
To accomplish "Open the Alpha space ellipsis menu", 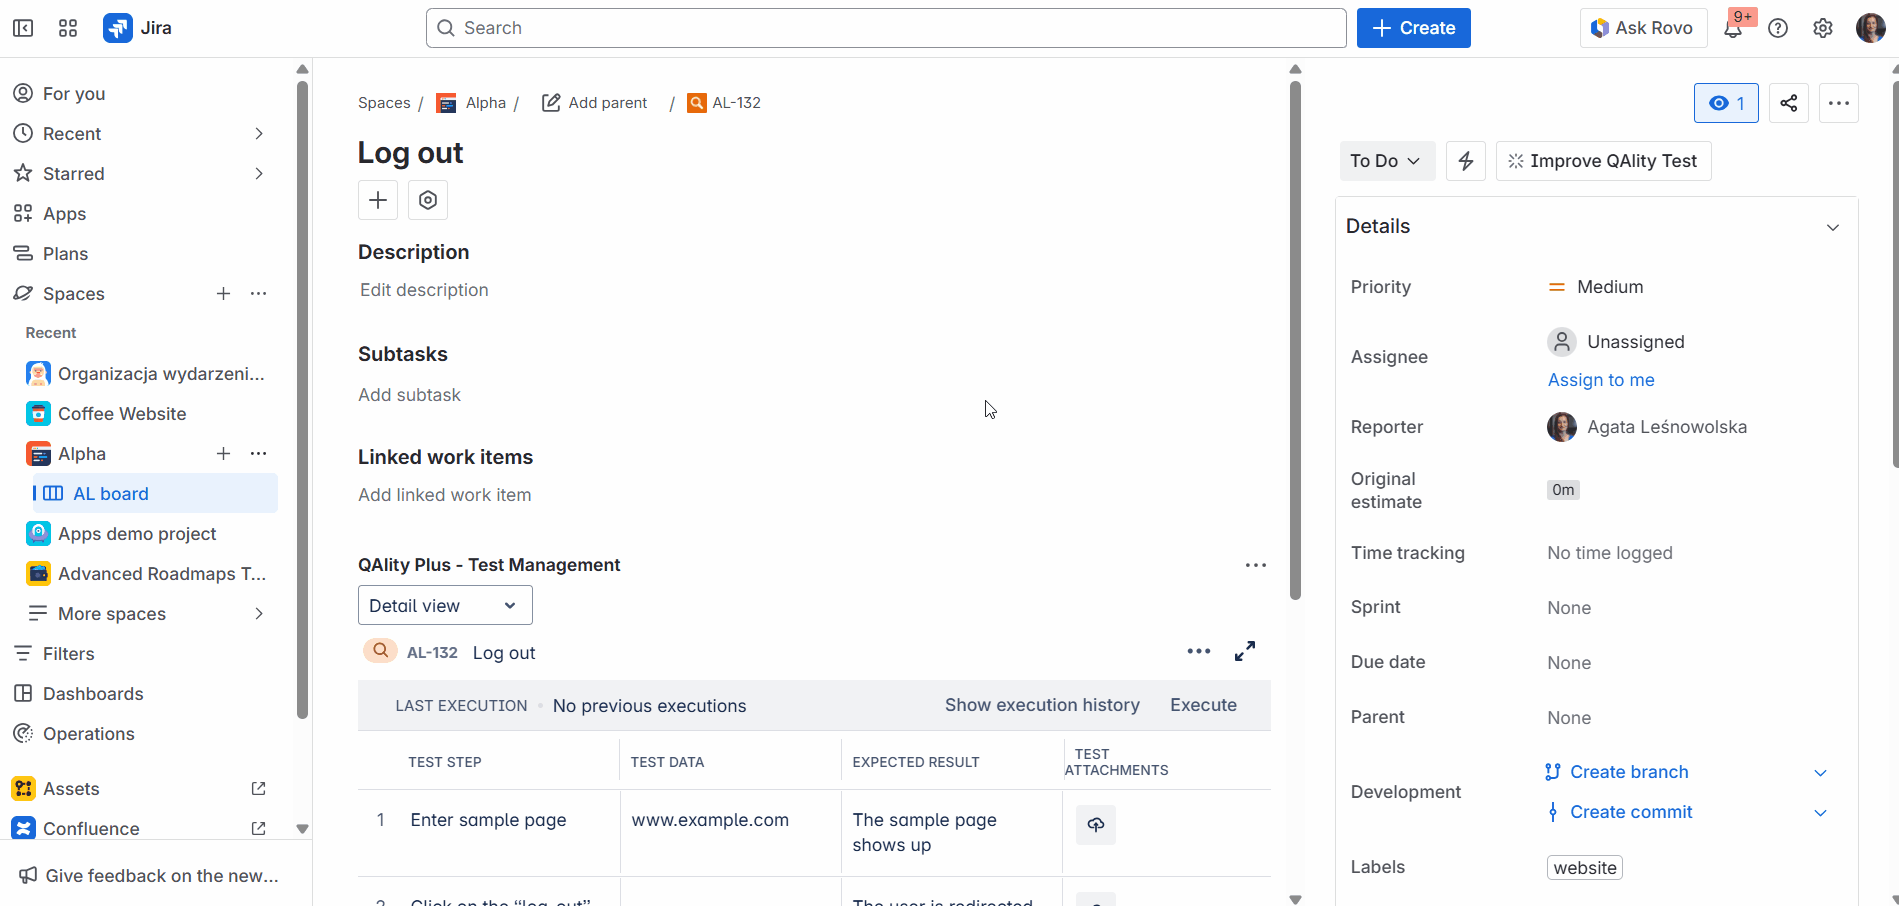I will 259,454.
